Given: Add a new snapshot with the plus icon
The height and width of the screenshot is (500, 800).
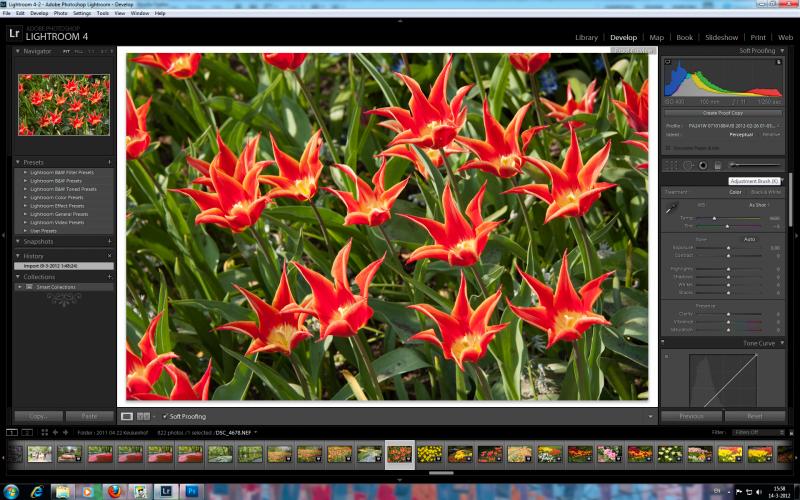Looking at the screenshot, I should point(109,241).
